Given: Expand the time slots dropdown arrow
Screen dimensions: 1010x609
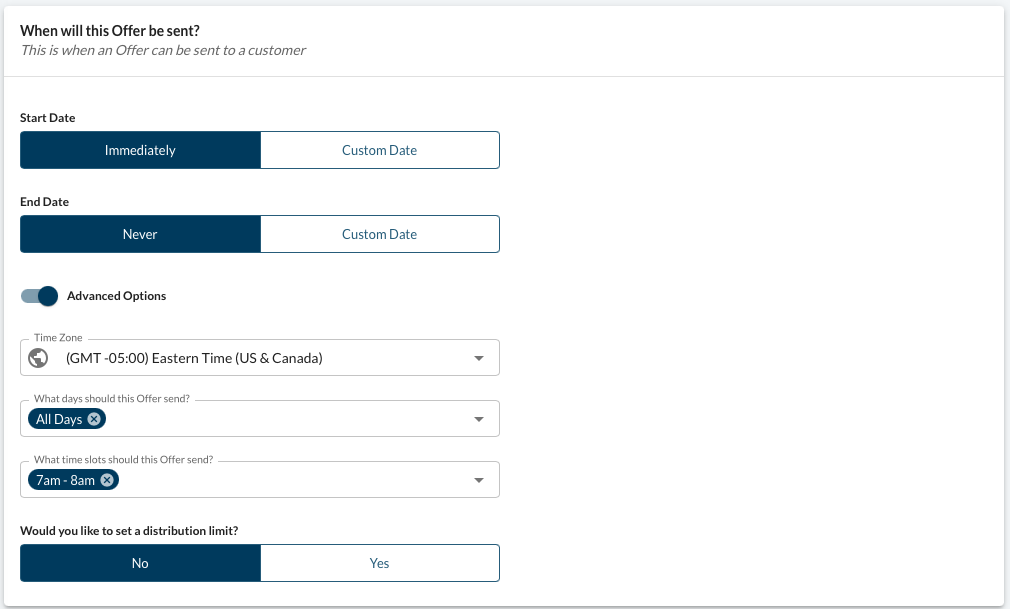Looking at the screenshot, I should click(x=479, y=480).
